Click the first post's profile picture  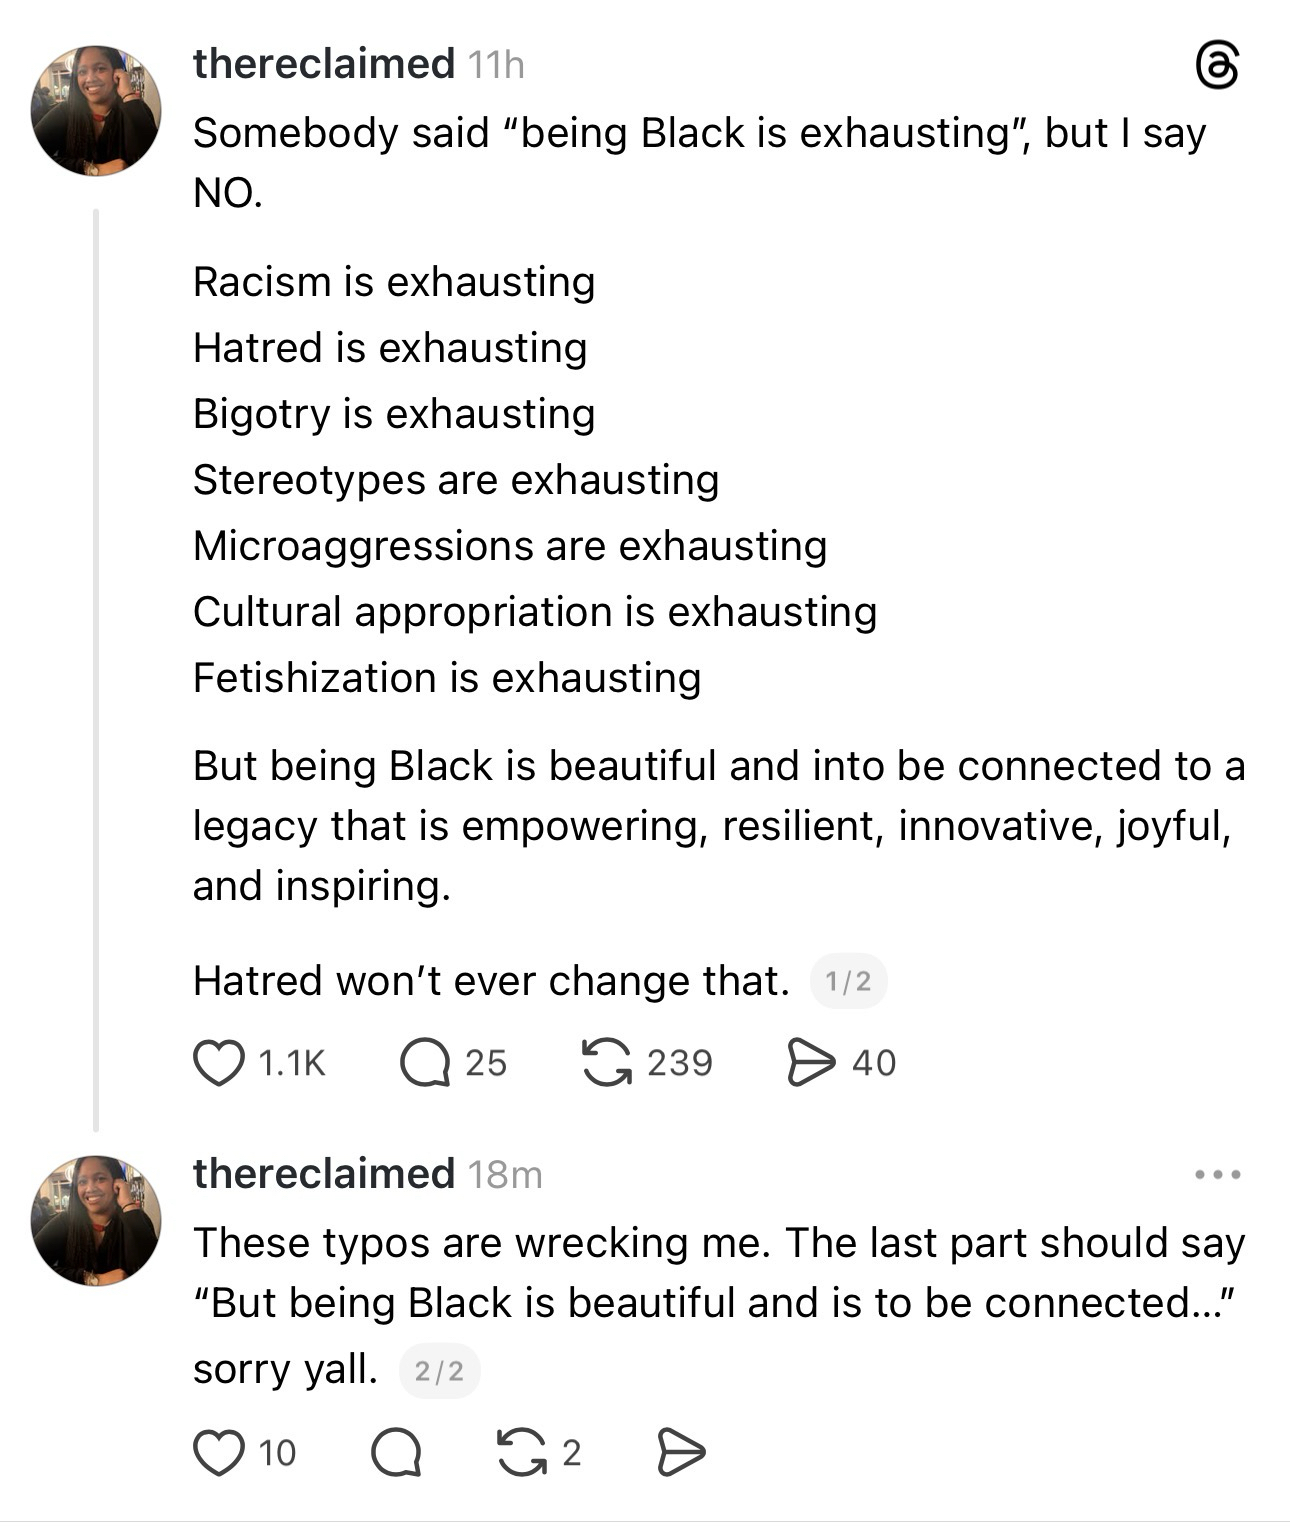96,111
